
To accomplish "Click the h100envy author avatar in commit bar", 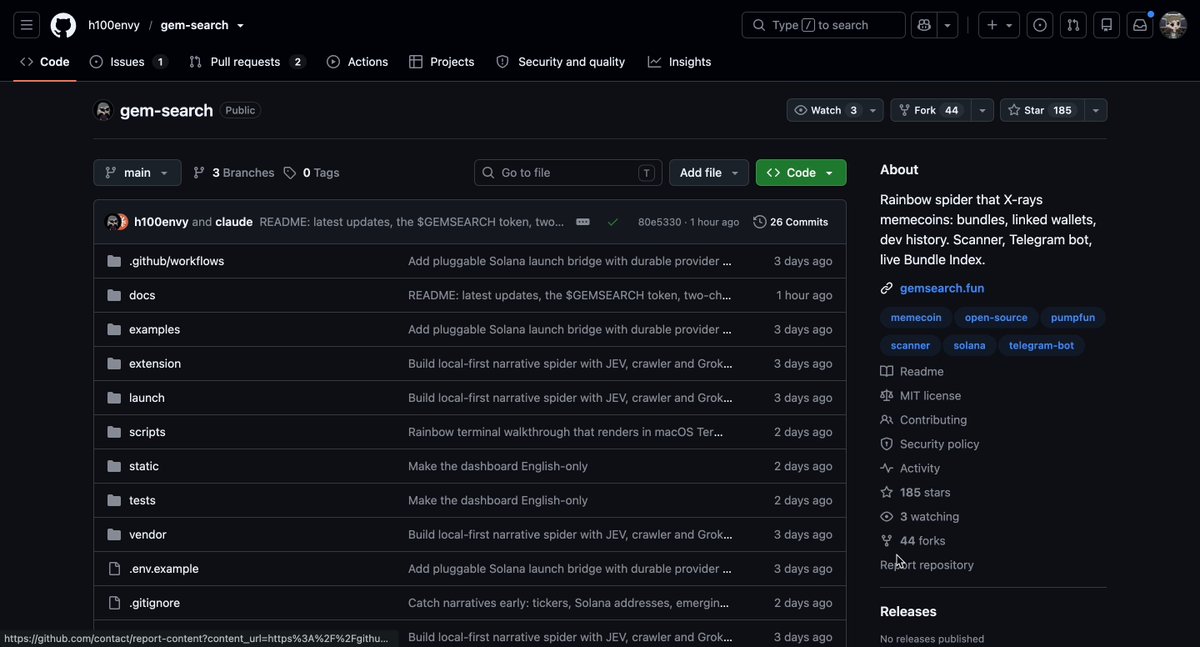I will click(x=112, y=222).
